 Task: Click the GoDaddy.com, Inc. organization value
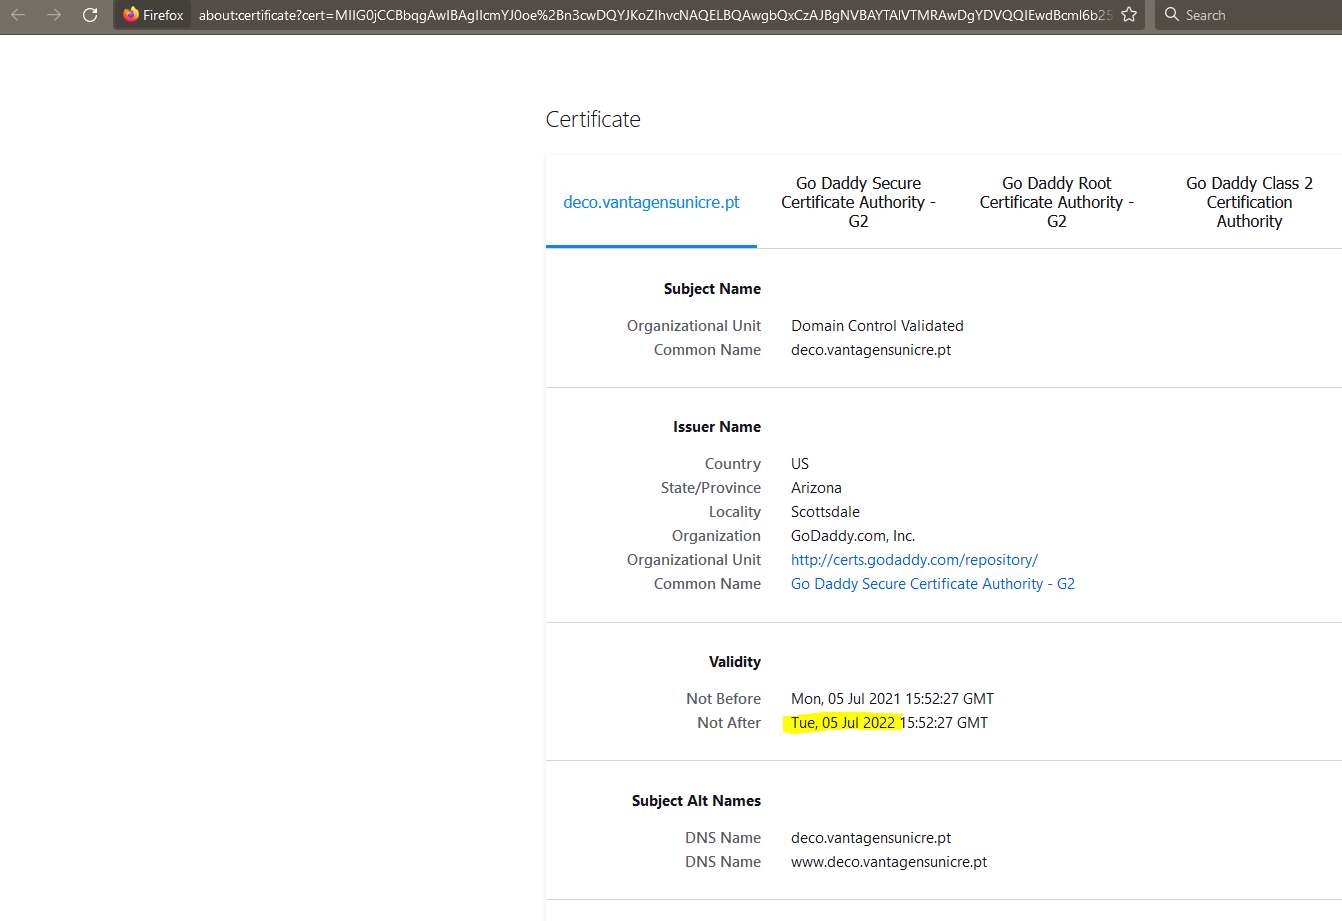click(x=852, y=536)
